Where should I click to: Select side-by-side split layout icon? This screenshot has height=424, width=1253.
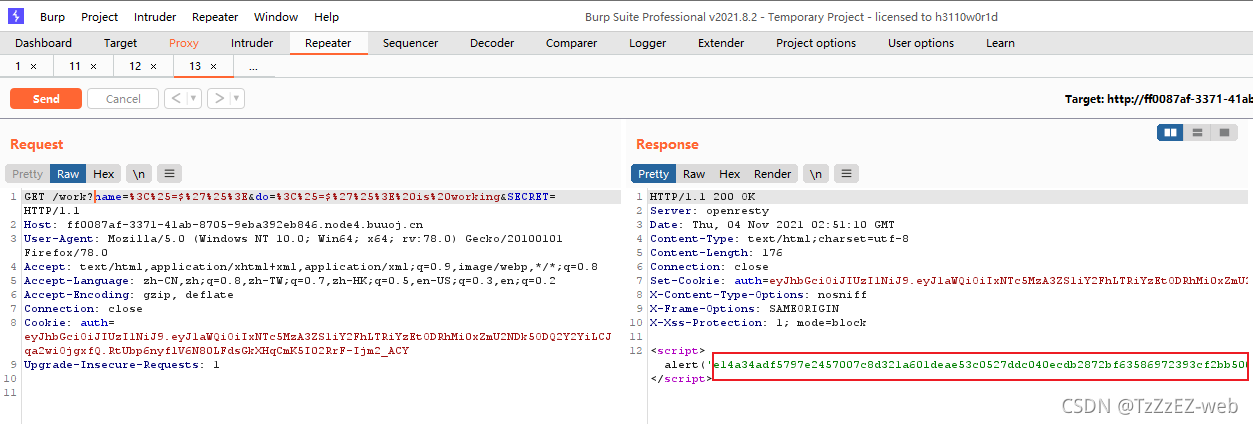click(1169, 132)
